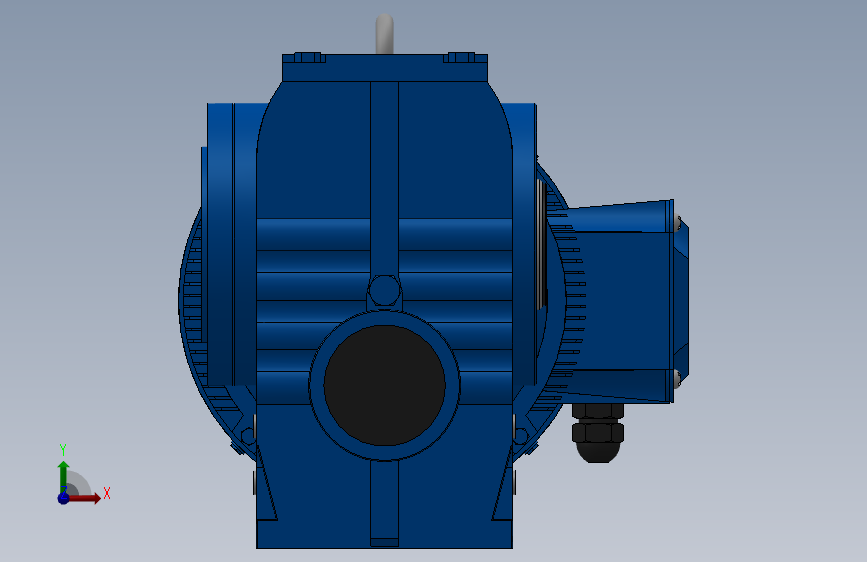Click the green Y axis arrow of triad

[x=64, y=477]
